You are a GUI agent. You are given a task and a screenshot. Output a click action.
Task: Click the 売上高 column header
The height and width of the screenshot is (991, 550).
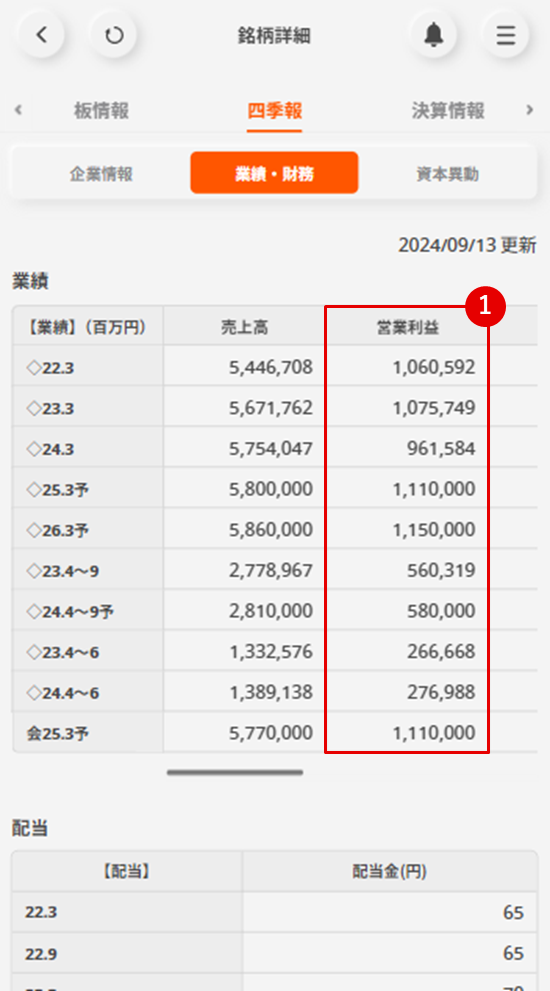244,326
